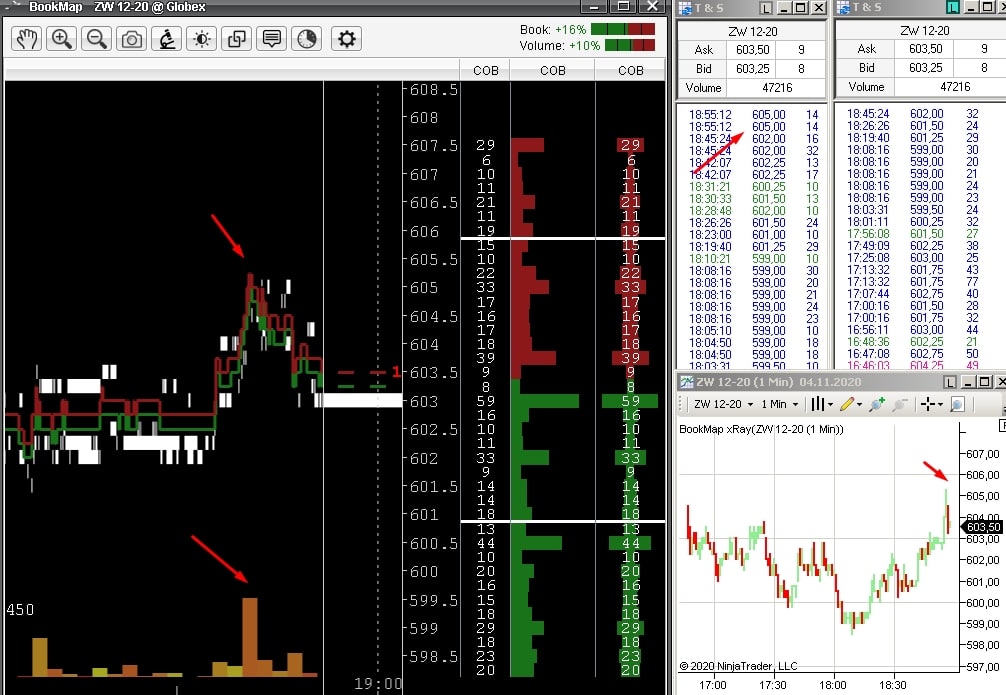Image resolution: width=1006 pixels, height=695 pixels.
Task: Take a snapshot with the camera icon
Action: point(132,39)
